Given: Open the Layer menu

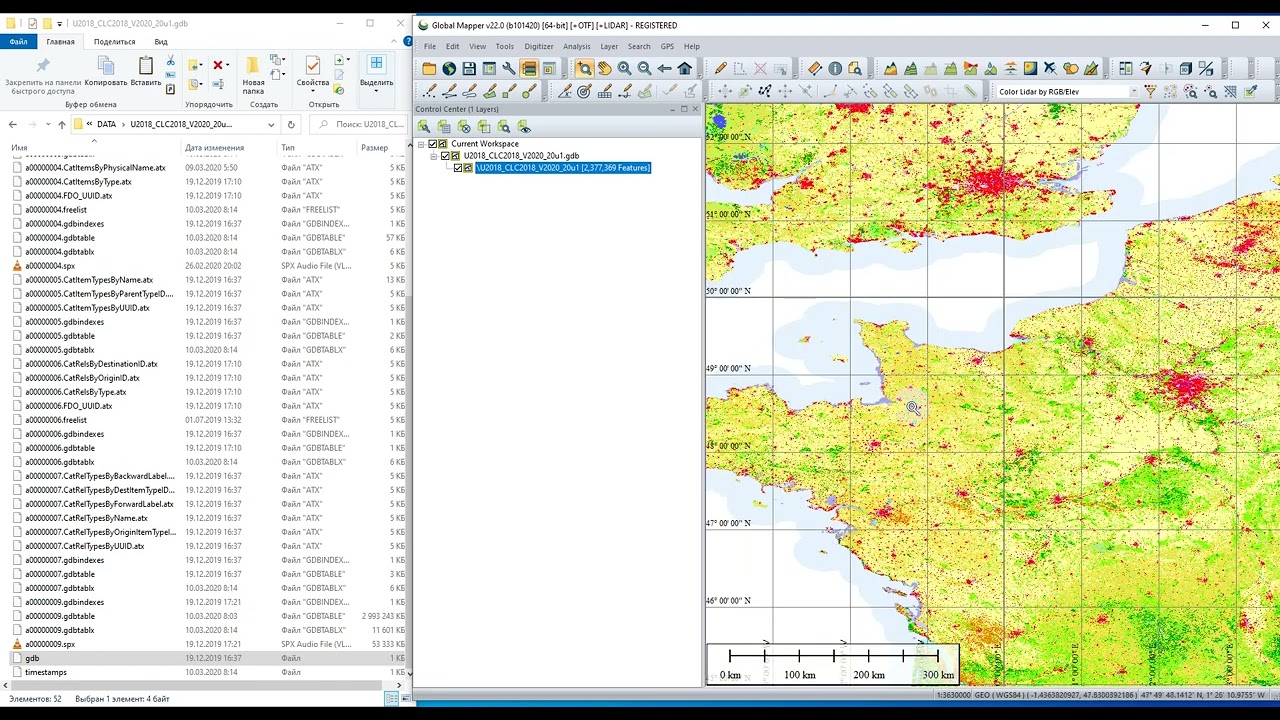Looking at the screenshot, I should (x=609, y=46).
